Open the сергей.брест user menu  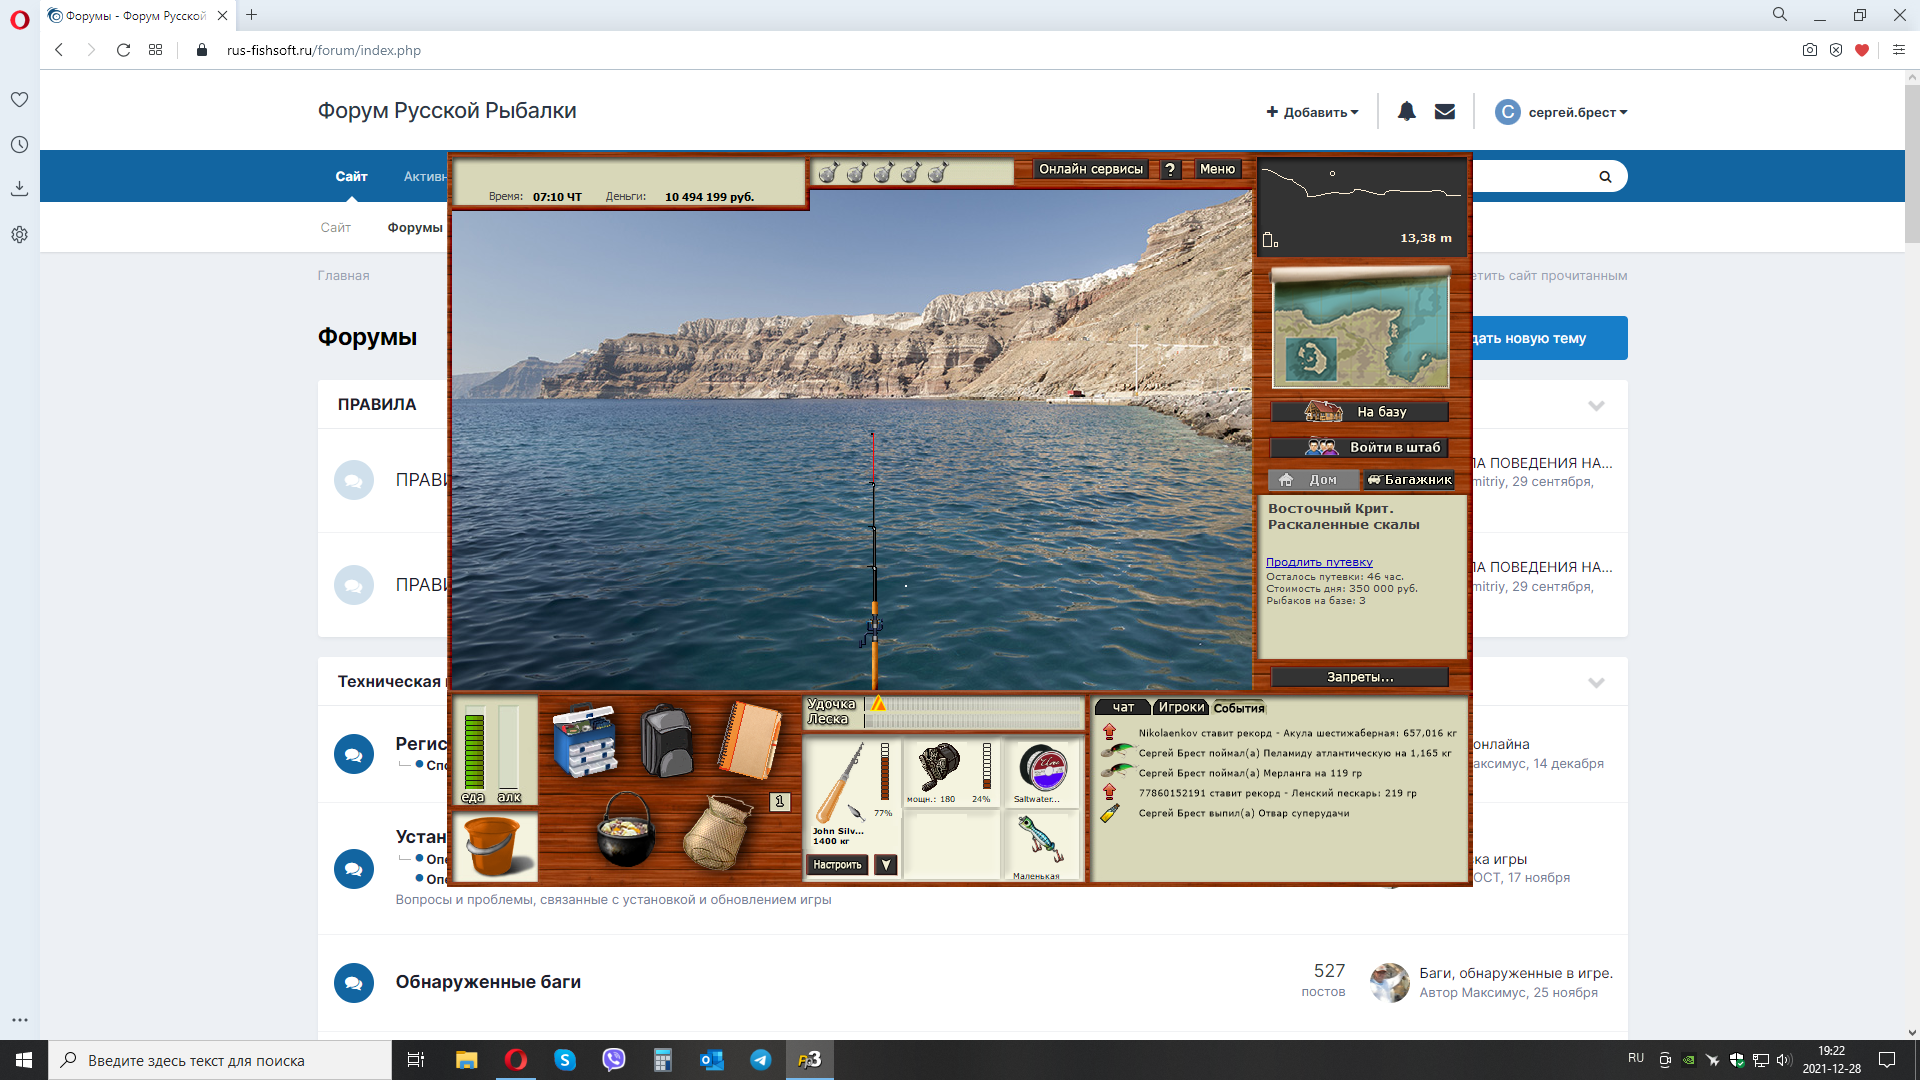(1561, 112)
